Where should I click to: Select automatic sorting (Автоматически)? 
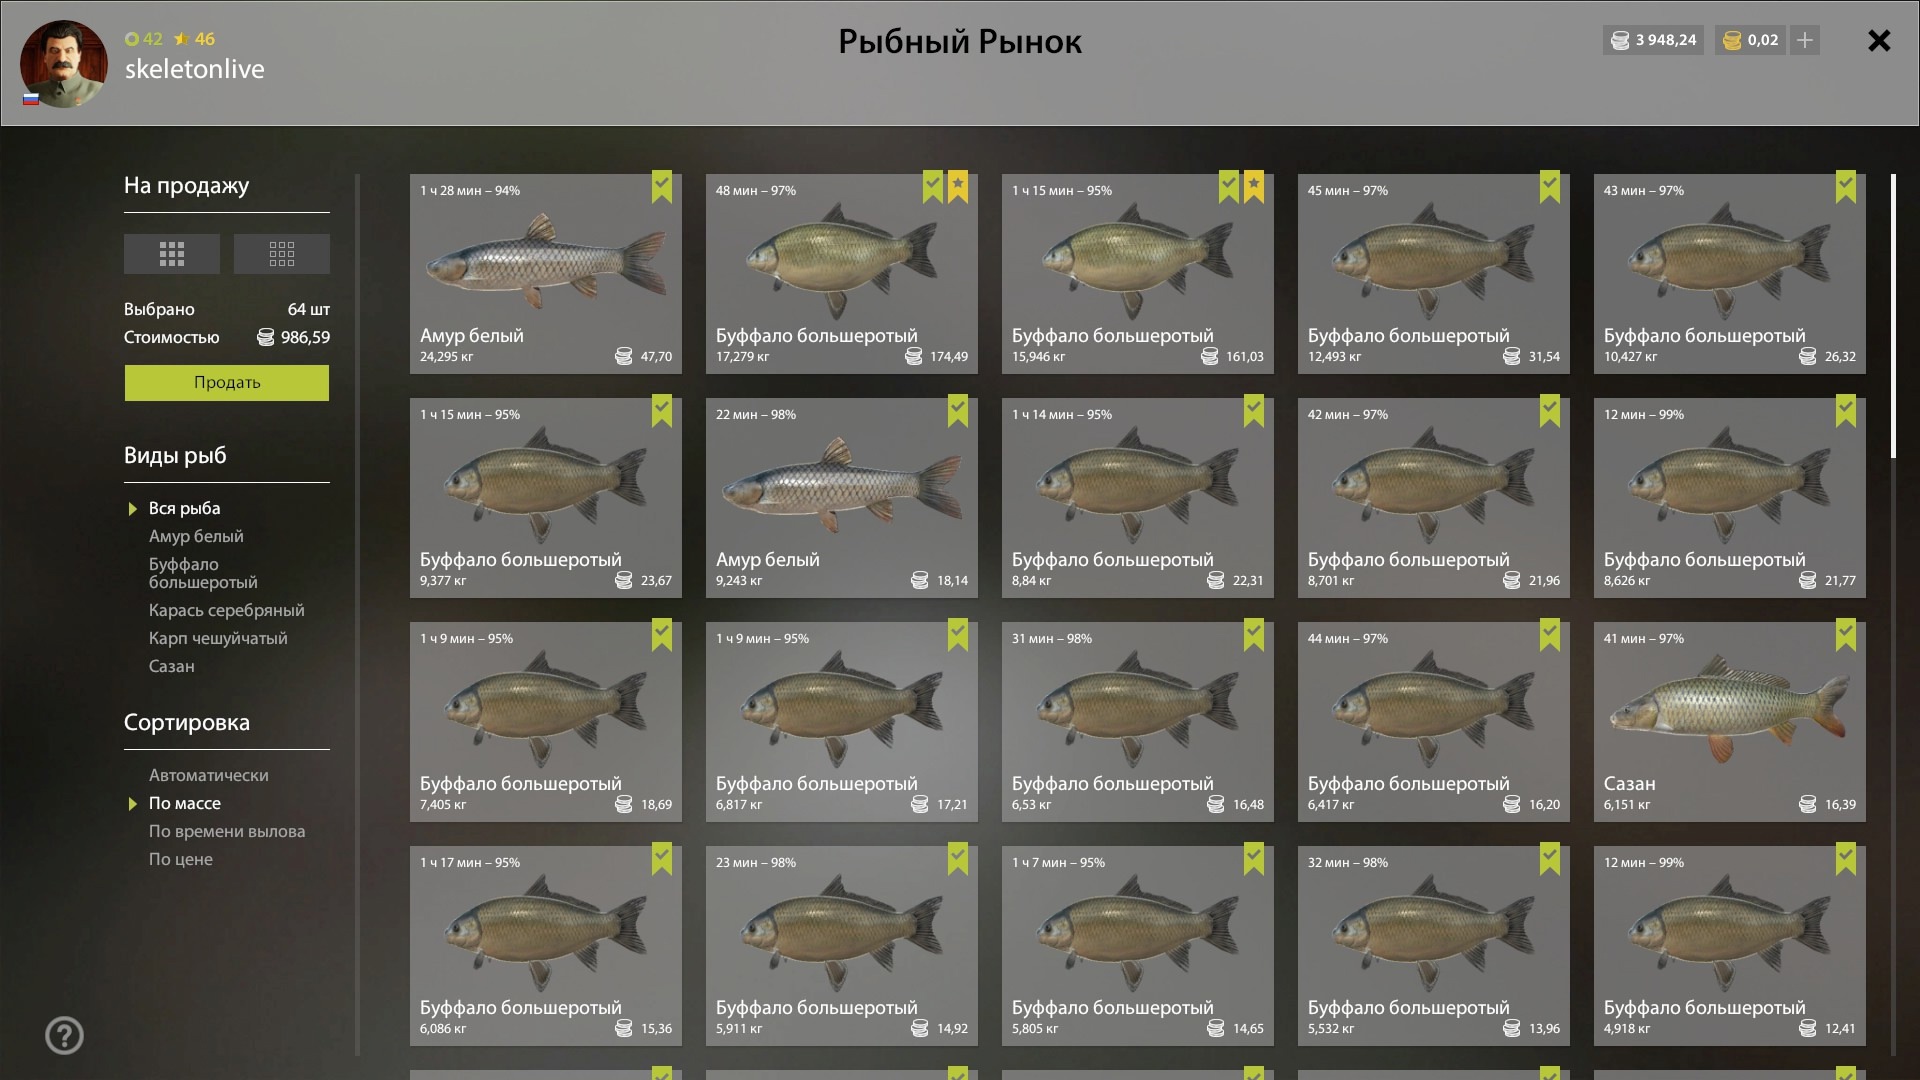209,775
